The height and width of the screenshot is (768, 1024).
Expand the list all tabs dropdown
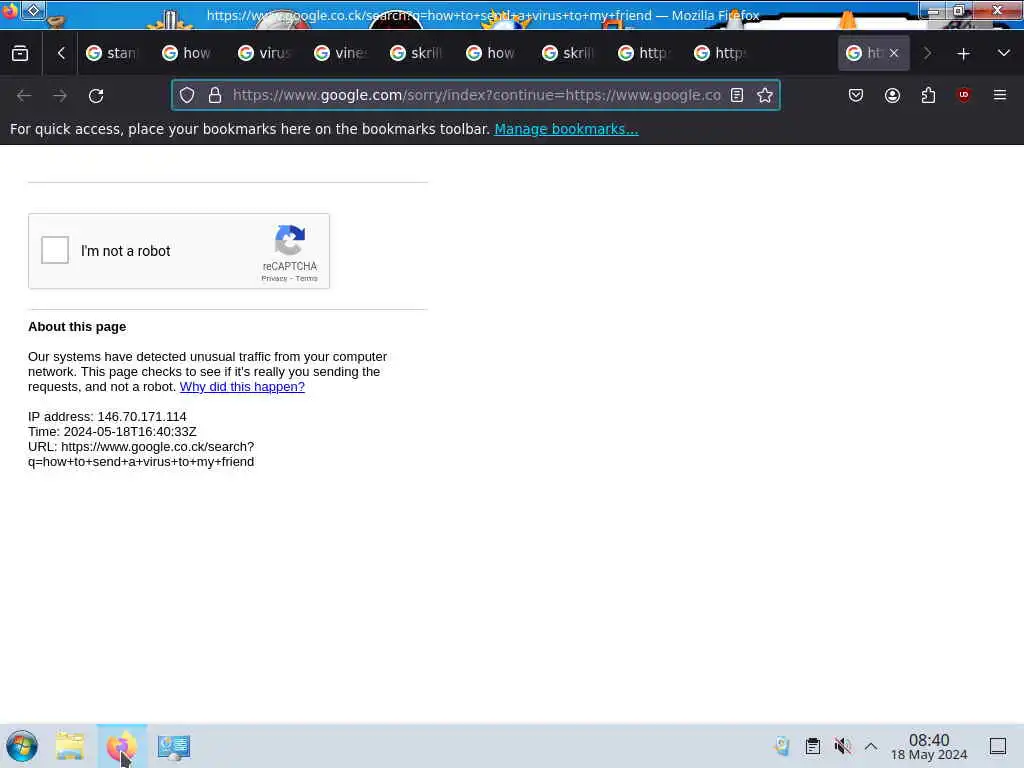[x=1004, y=53]
